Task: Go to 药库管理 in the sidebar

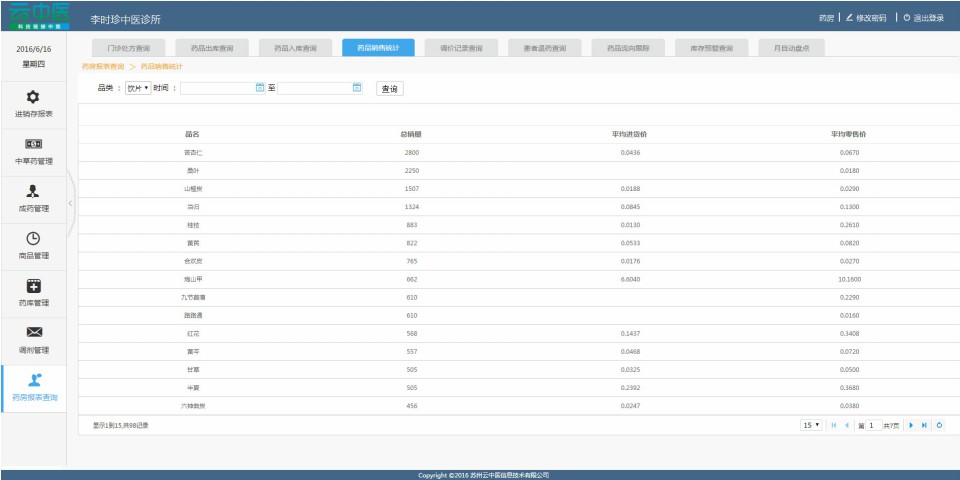Action: 33,293
